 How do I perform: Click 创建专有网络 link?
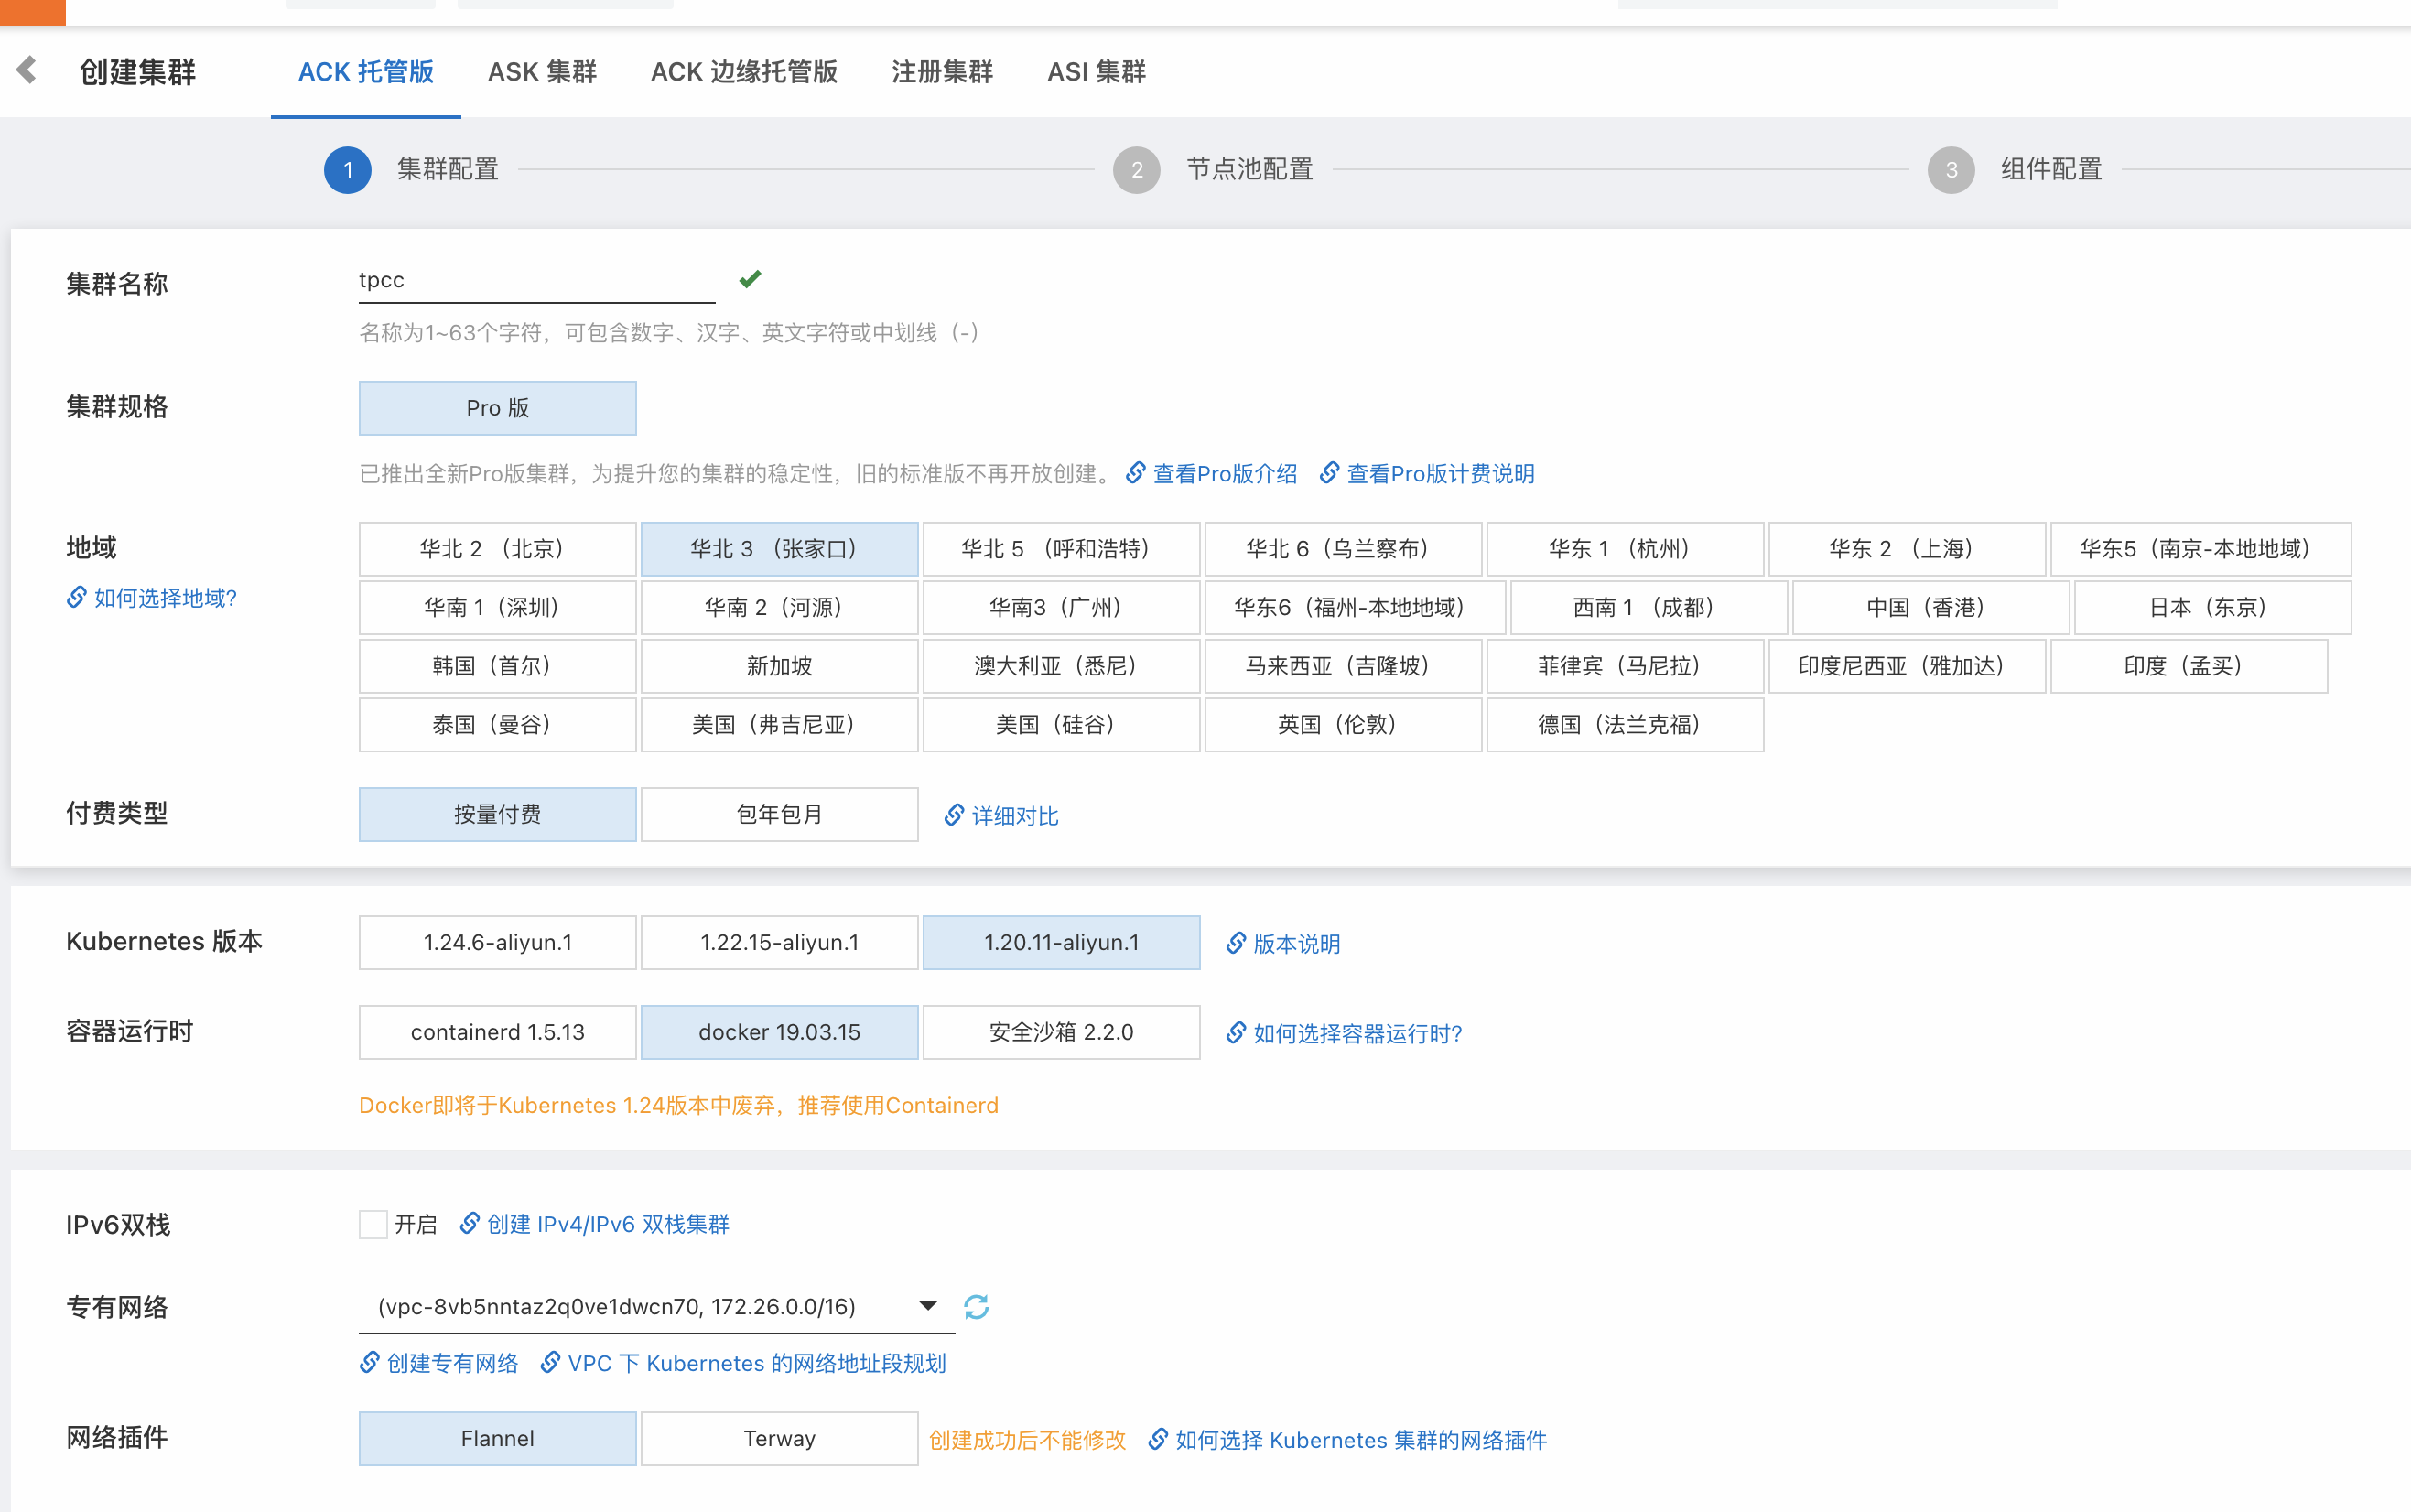pyautogui.click(x=452, y=1363)
